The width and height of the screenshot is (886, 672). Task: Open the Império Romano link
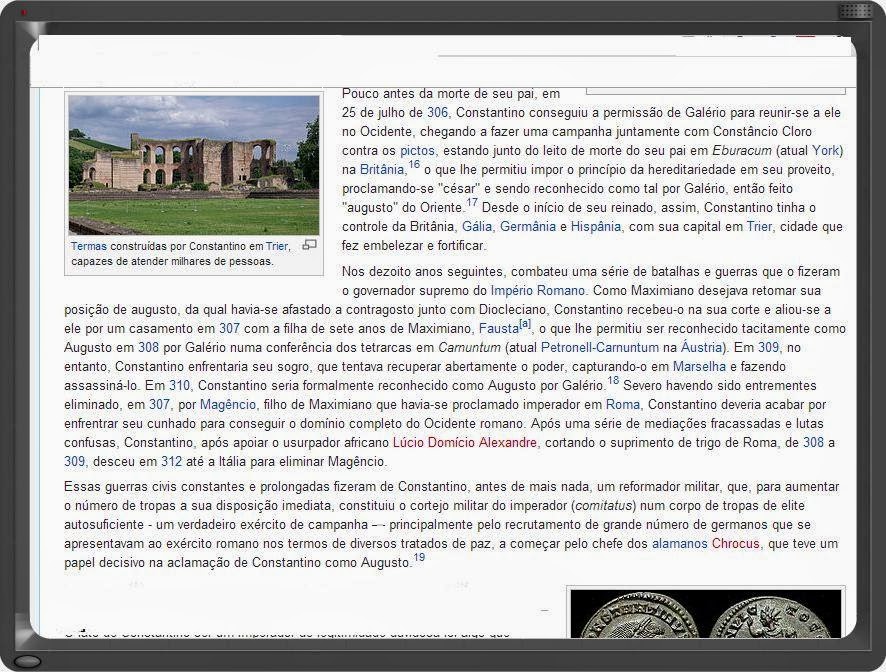[537, 291]
